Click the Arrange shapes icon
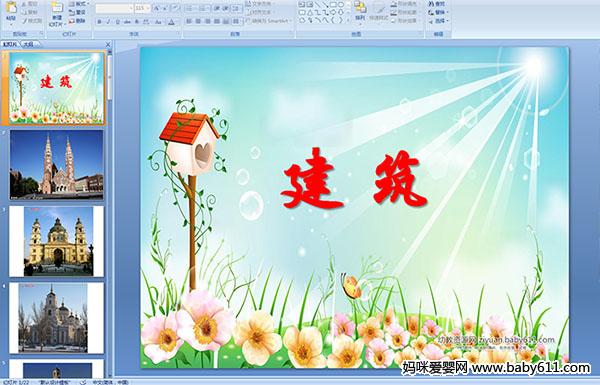Viewport: 600px width, 385px height. (360, 10)
